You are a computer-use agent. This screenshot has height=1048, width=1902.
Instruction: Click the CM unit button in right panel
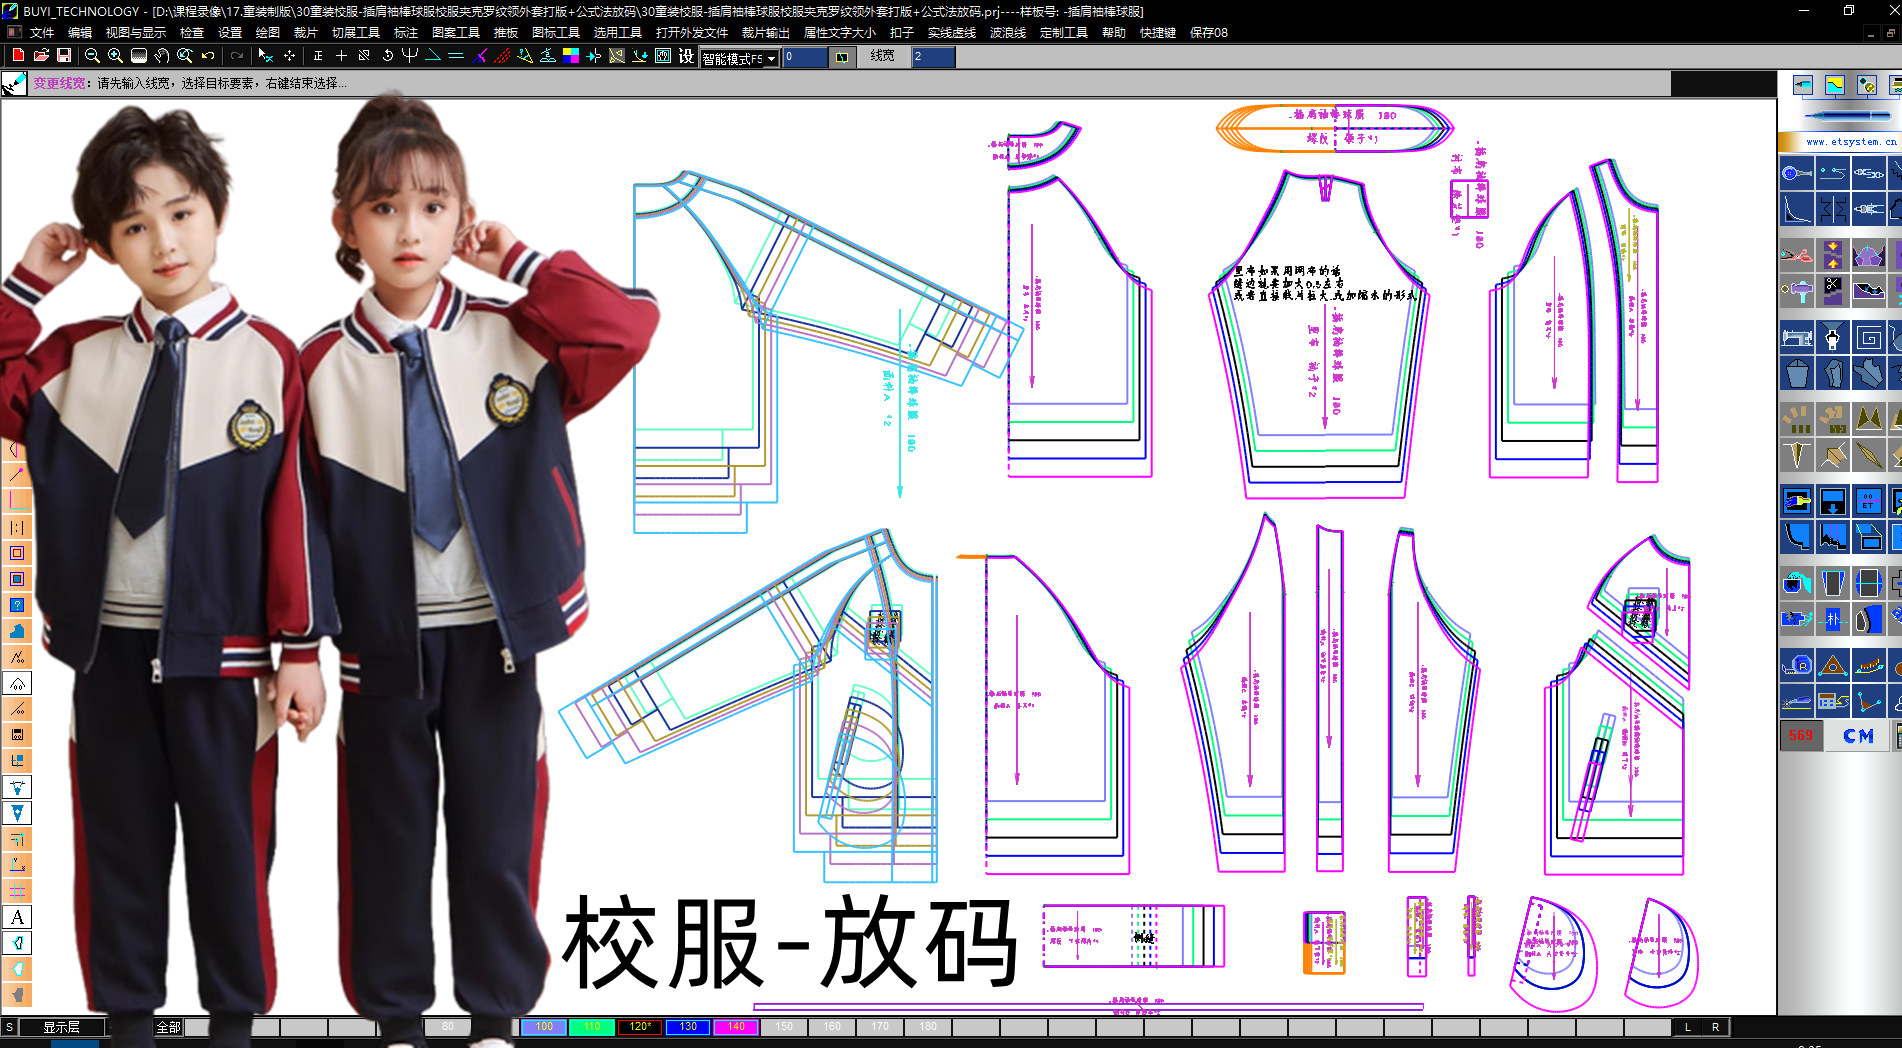click(x=1857, y=735)
